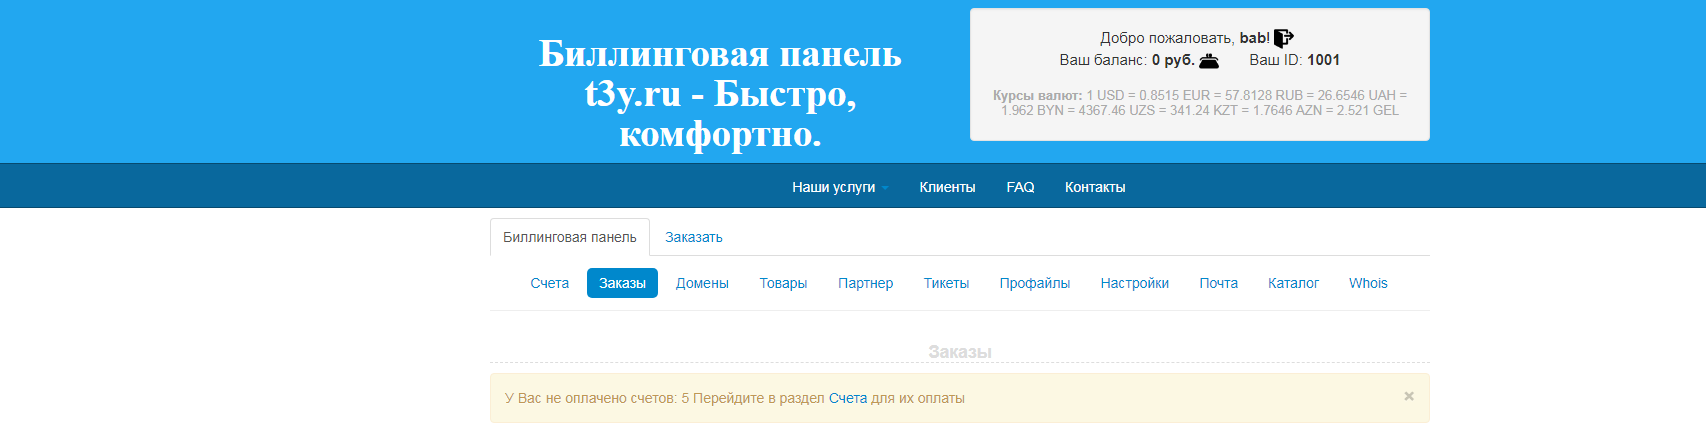Go to the Товары section

783,283
